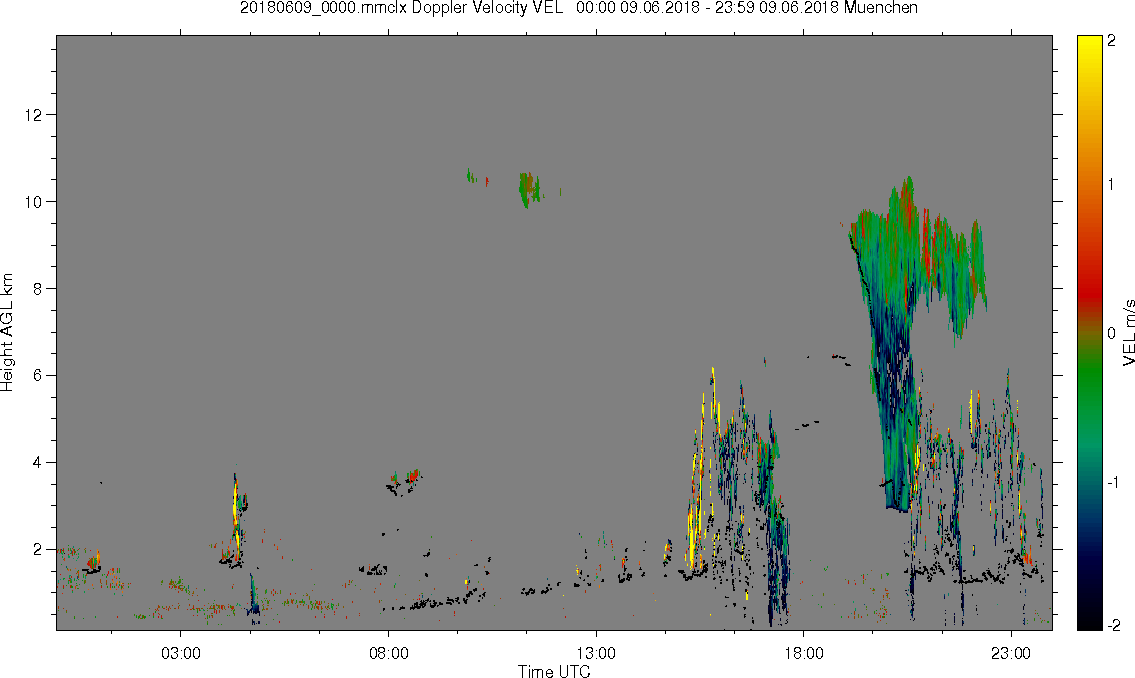This screenshot has height=678, width=1135.
Task: Click the '08:00' time axis label
Action: coord(389,654)
